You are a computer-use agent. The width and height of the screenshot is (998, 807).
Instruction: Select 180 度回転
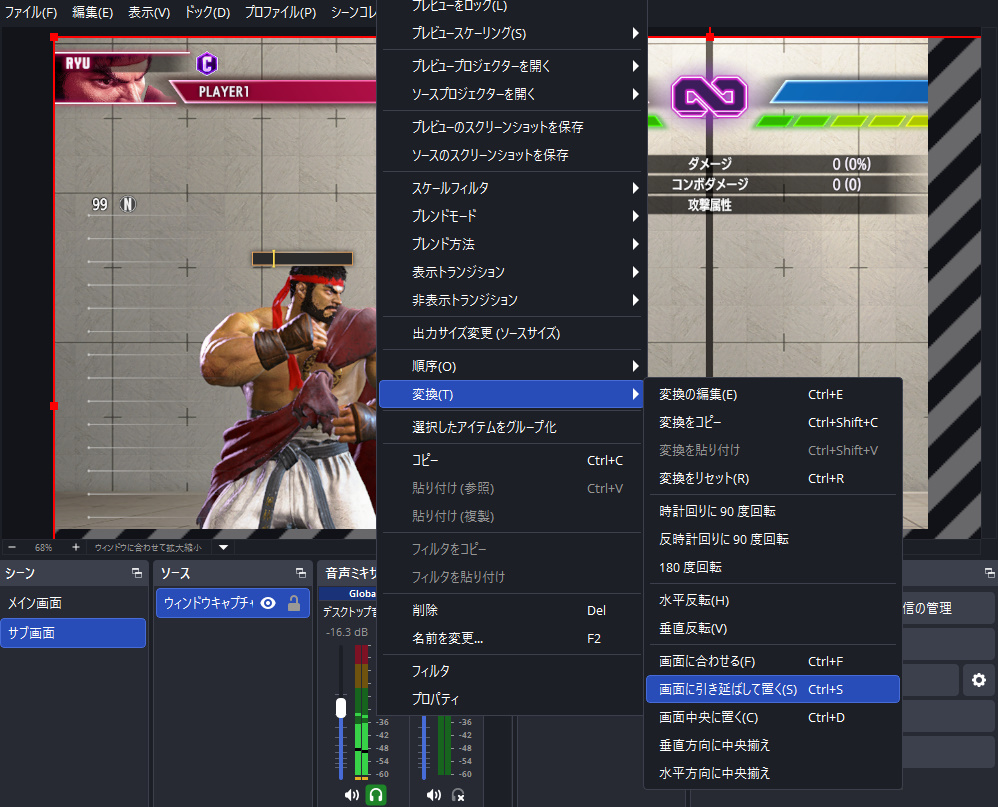773,567
